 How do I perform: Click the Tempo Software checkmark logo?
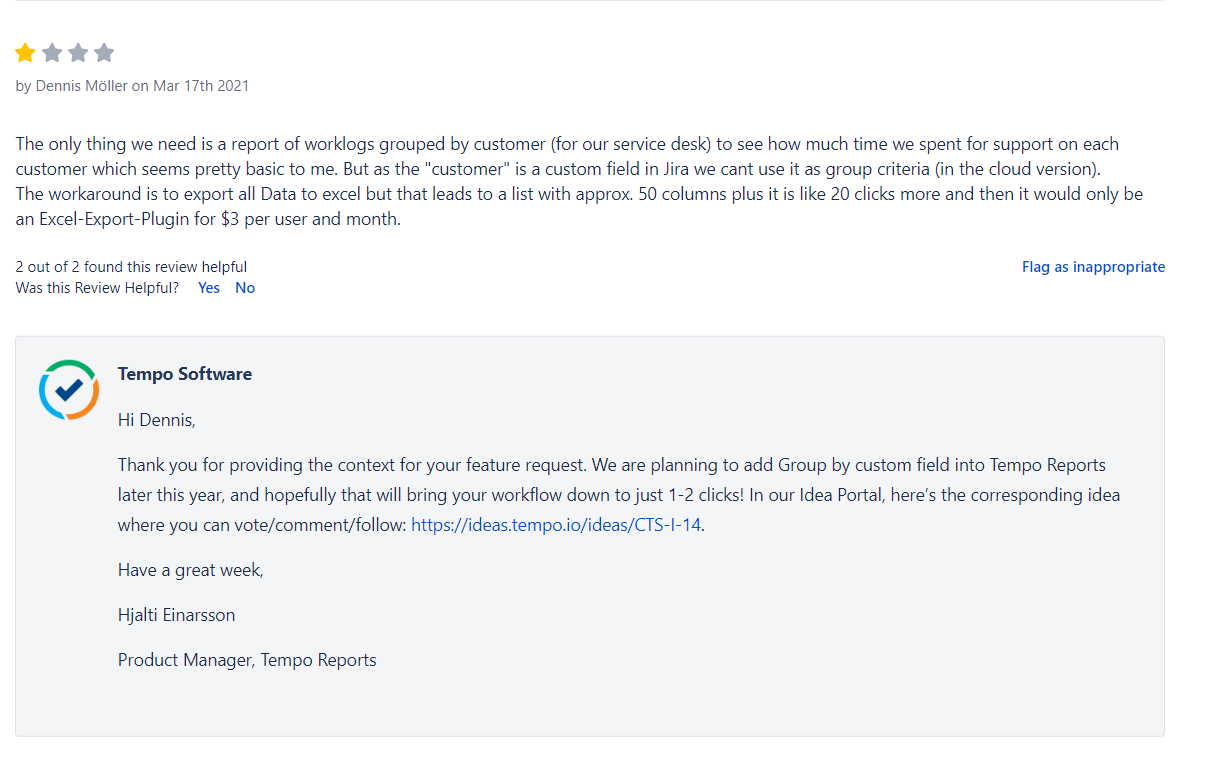click(68, 389)
